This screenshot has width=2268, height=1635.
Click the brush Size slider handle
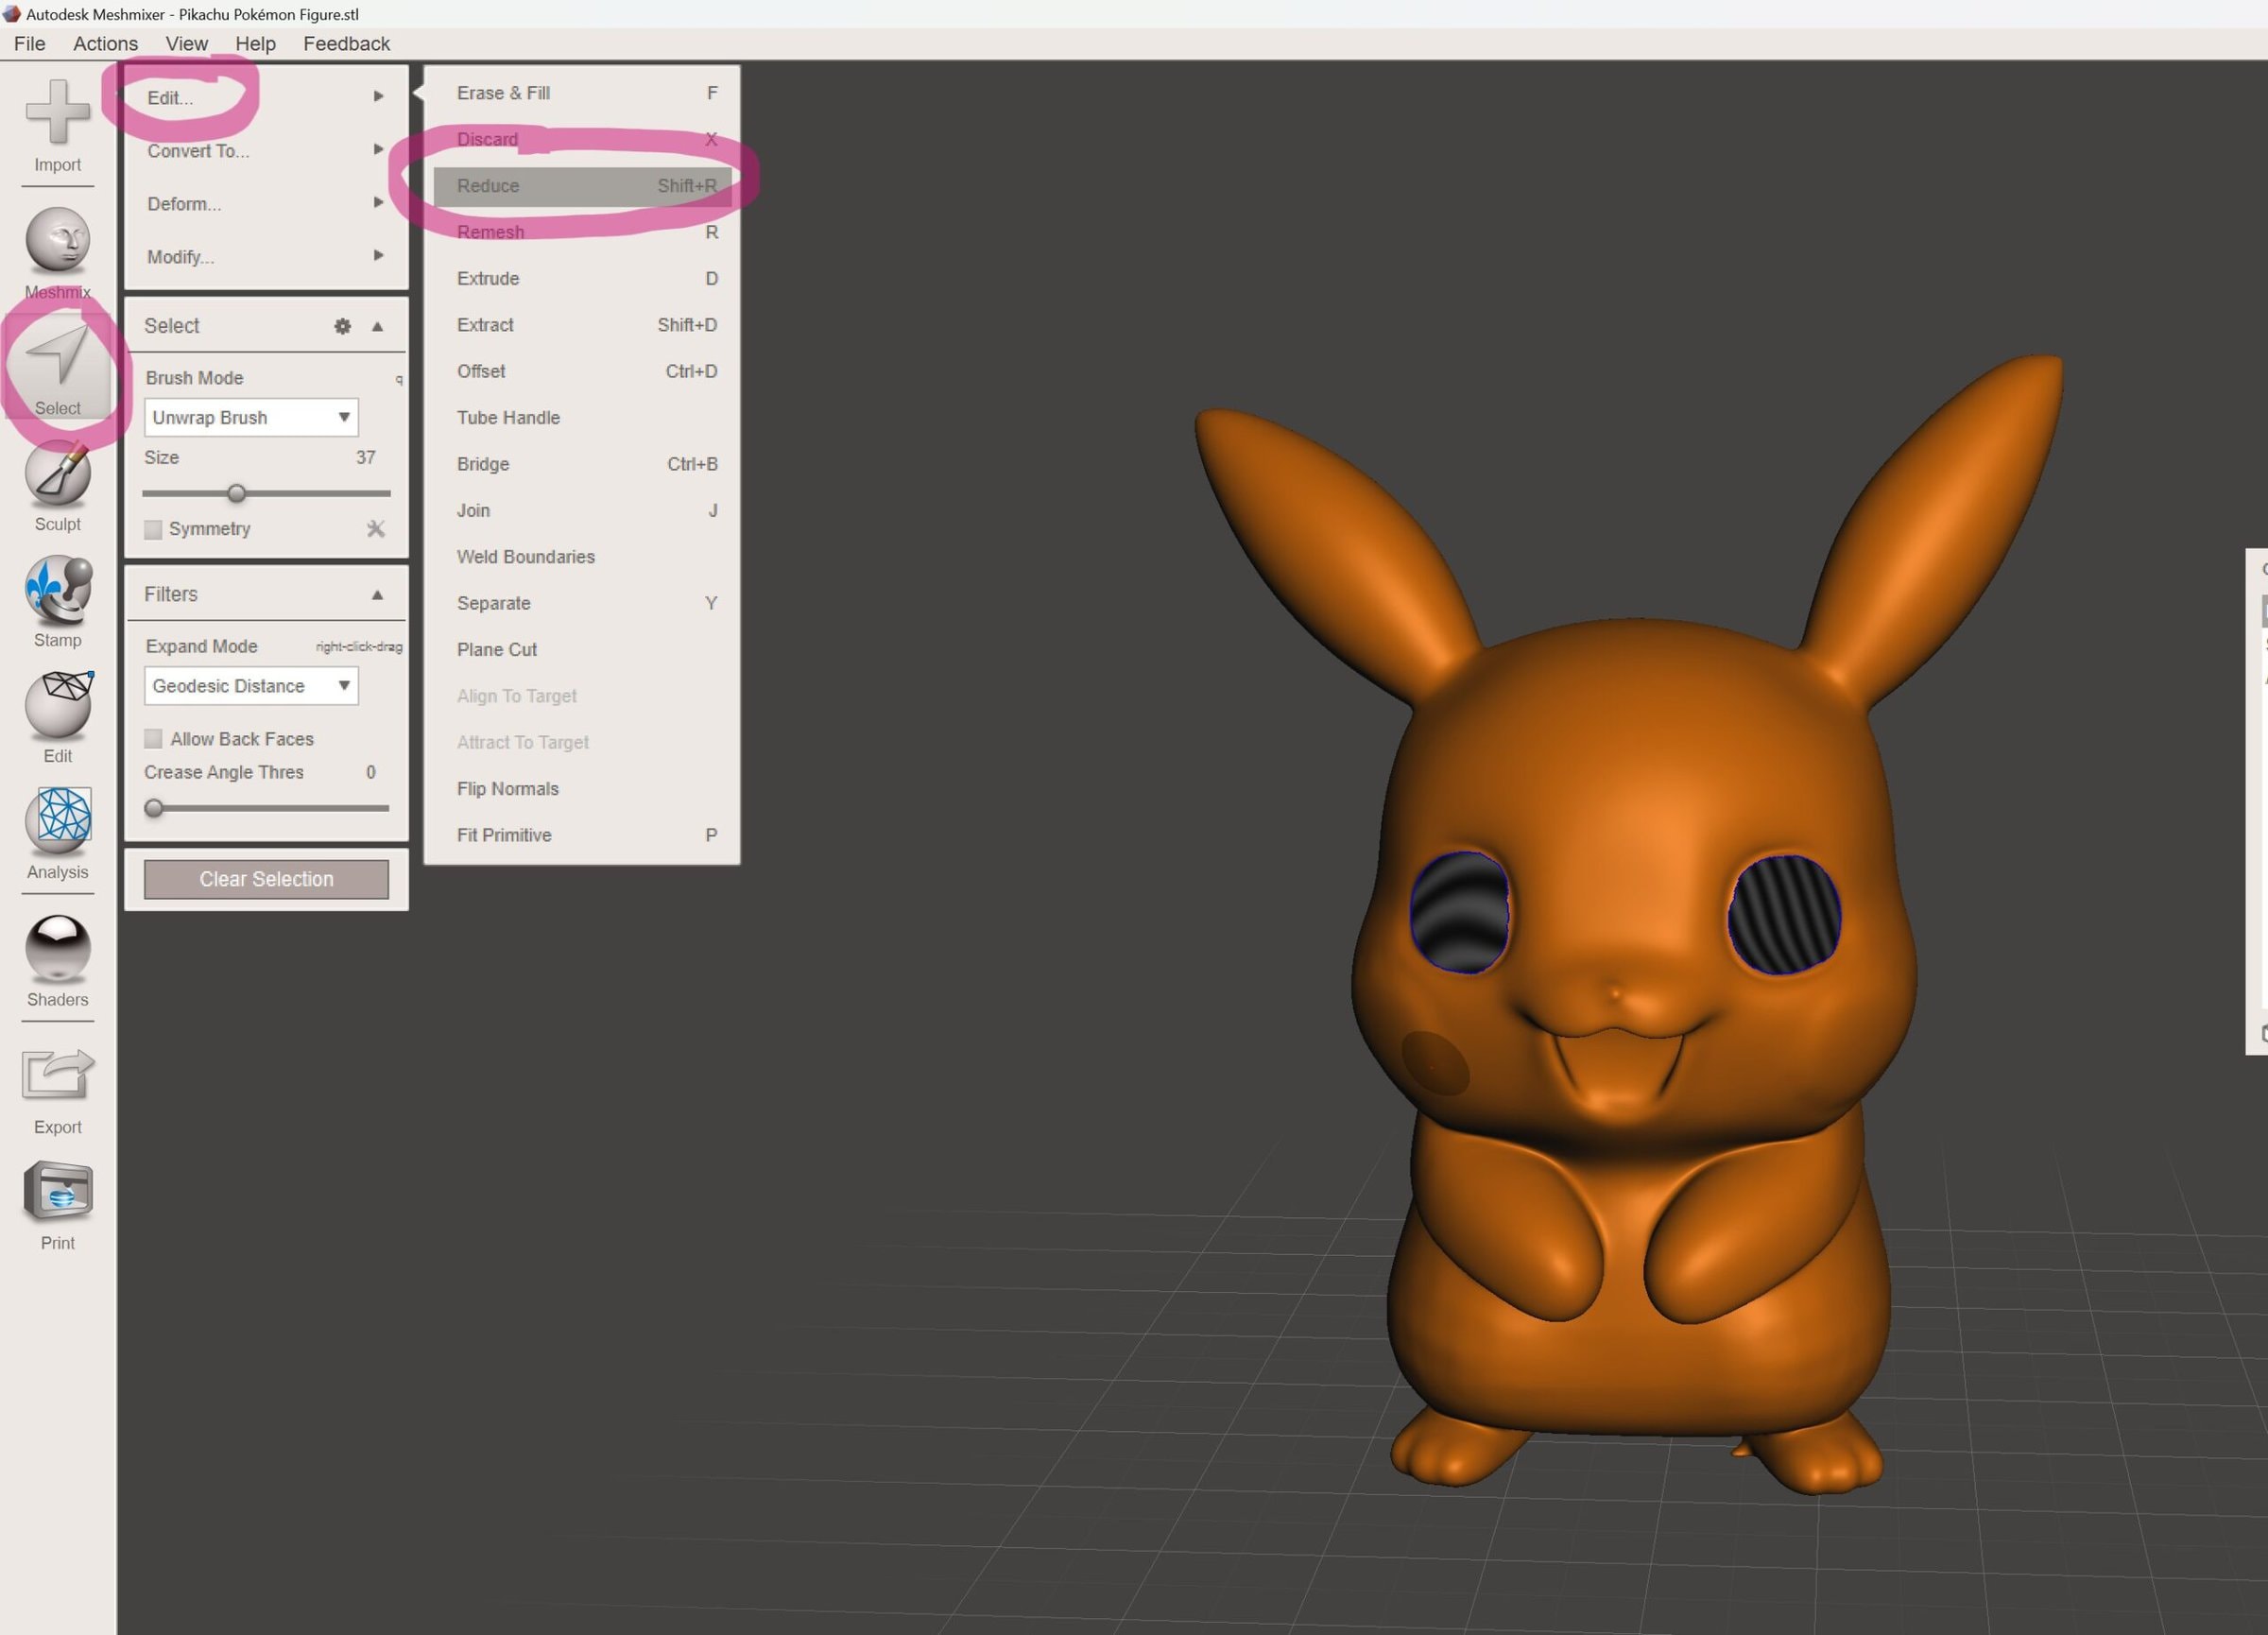236,493
